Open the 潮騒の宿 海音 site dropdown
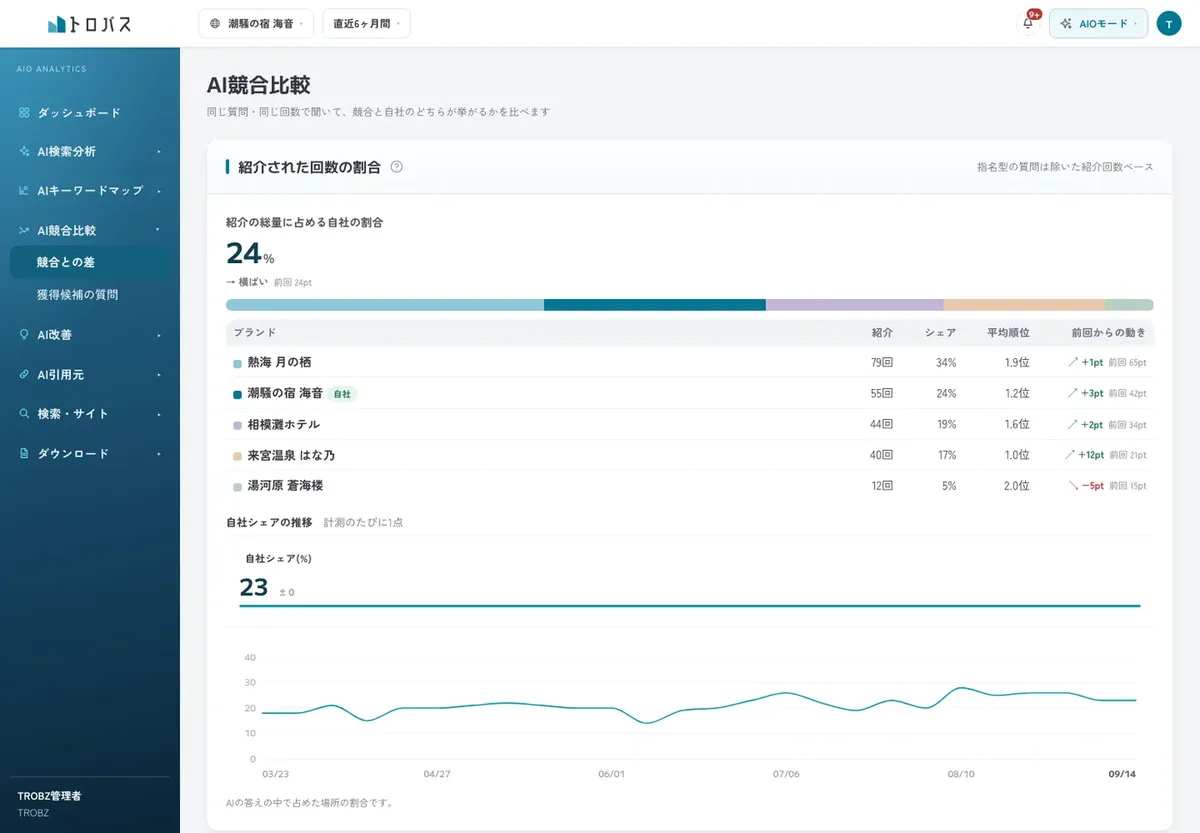 [x=256, y=23]
